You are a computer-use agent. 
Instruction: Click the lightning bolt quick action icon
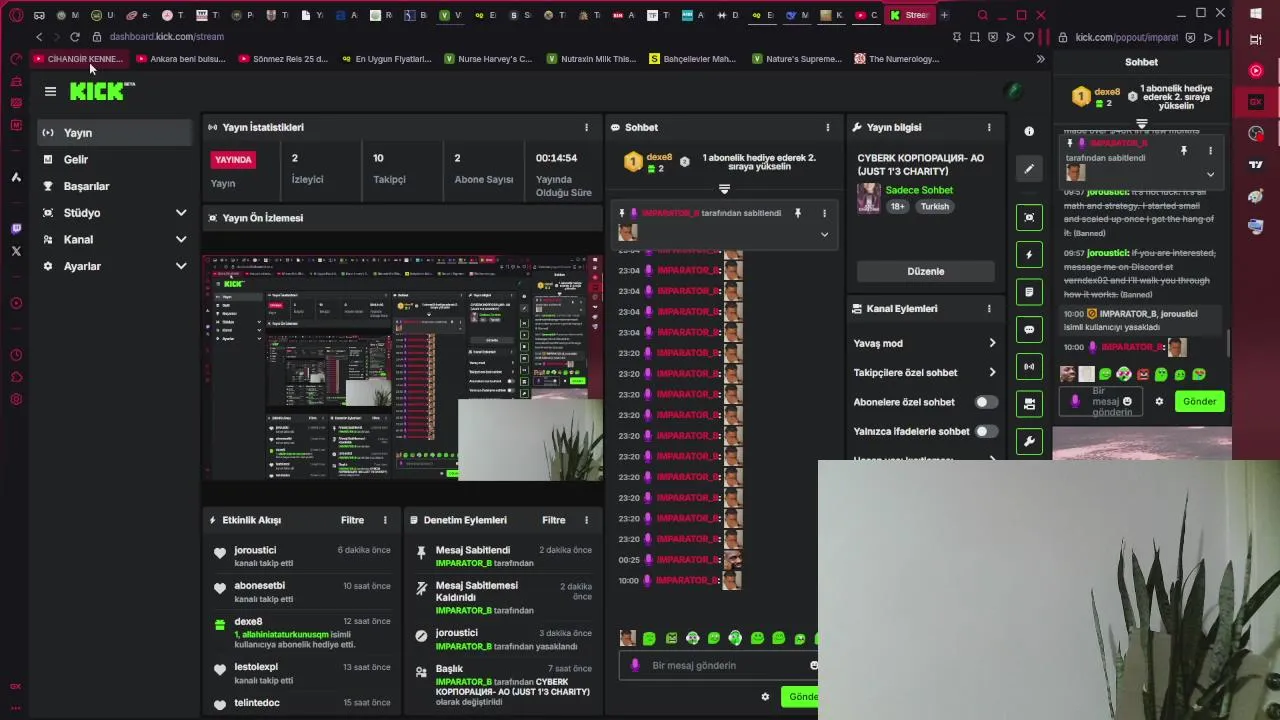click(x=1029, y=255)
